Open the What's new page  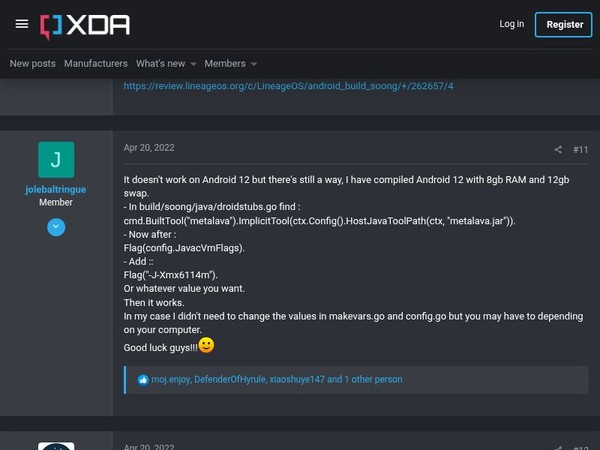pyautogui.click(x=160, y=64)
